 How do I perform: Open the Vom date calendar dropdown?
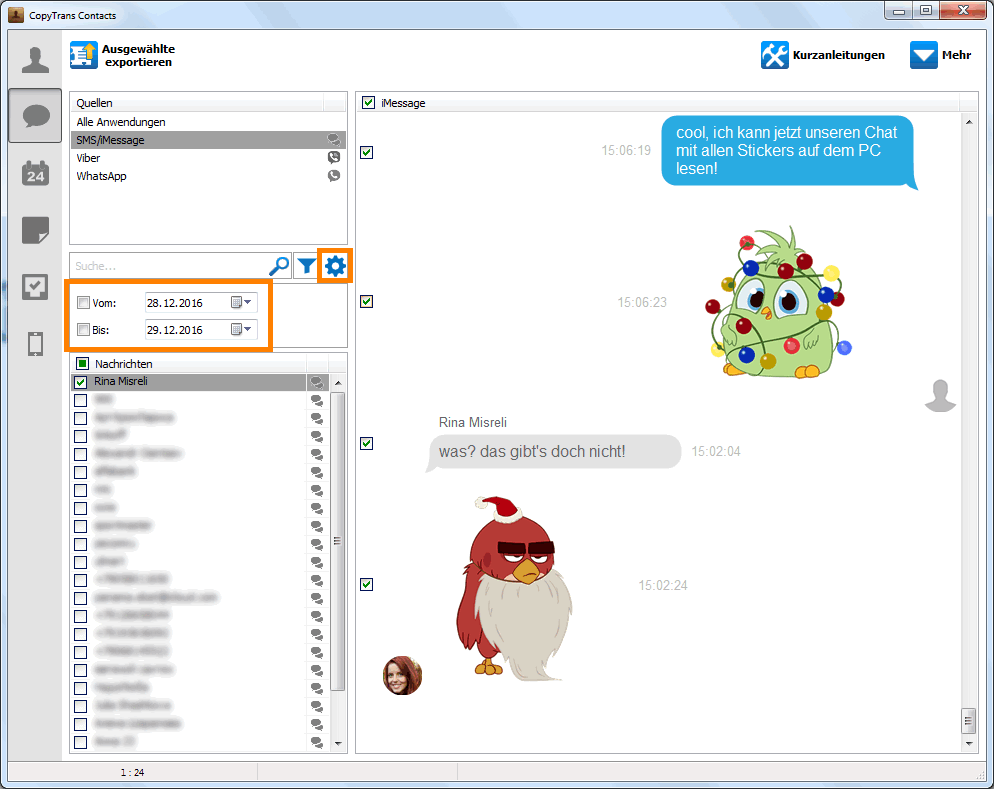point(242,302)
